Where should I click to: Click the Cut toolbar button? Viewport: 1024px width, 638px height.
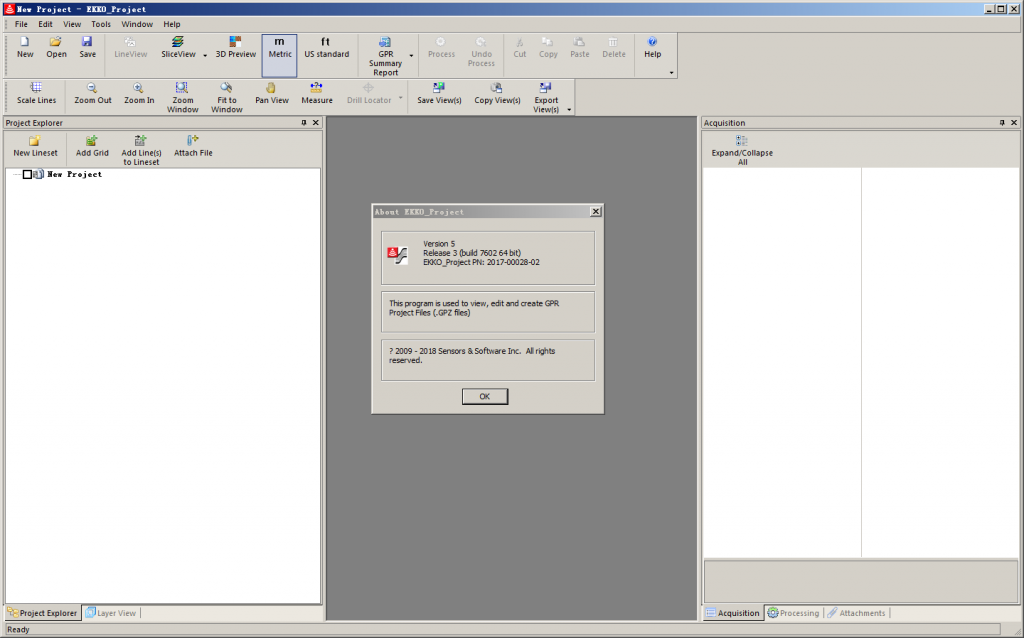520,48
